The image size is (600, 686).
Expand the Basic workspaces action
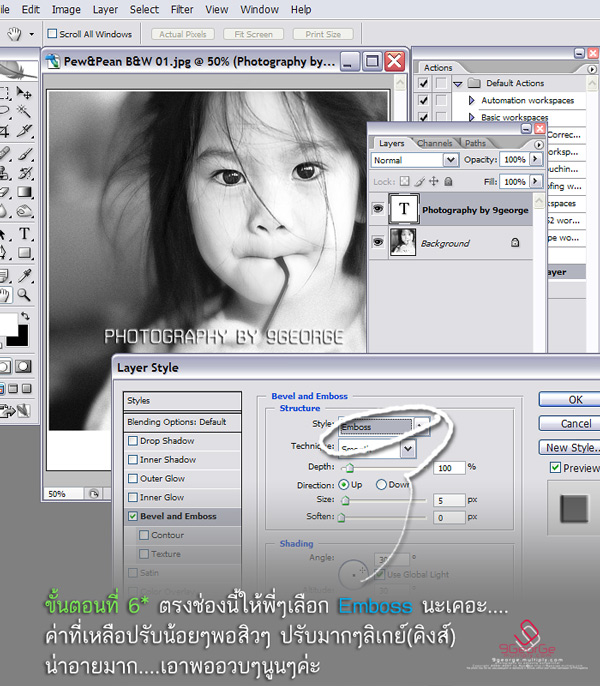tap(471, 117)
